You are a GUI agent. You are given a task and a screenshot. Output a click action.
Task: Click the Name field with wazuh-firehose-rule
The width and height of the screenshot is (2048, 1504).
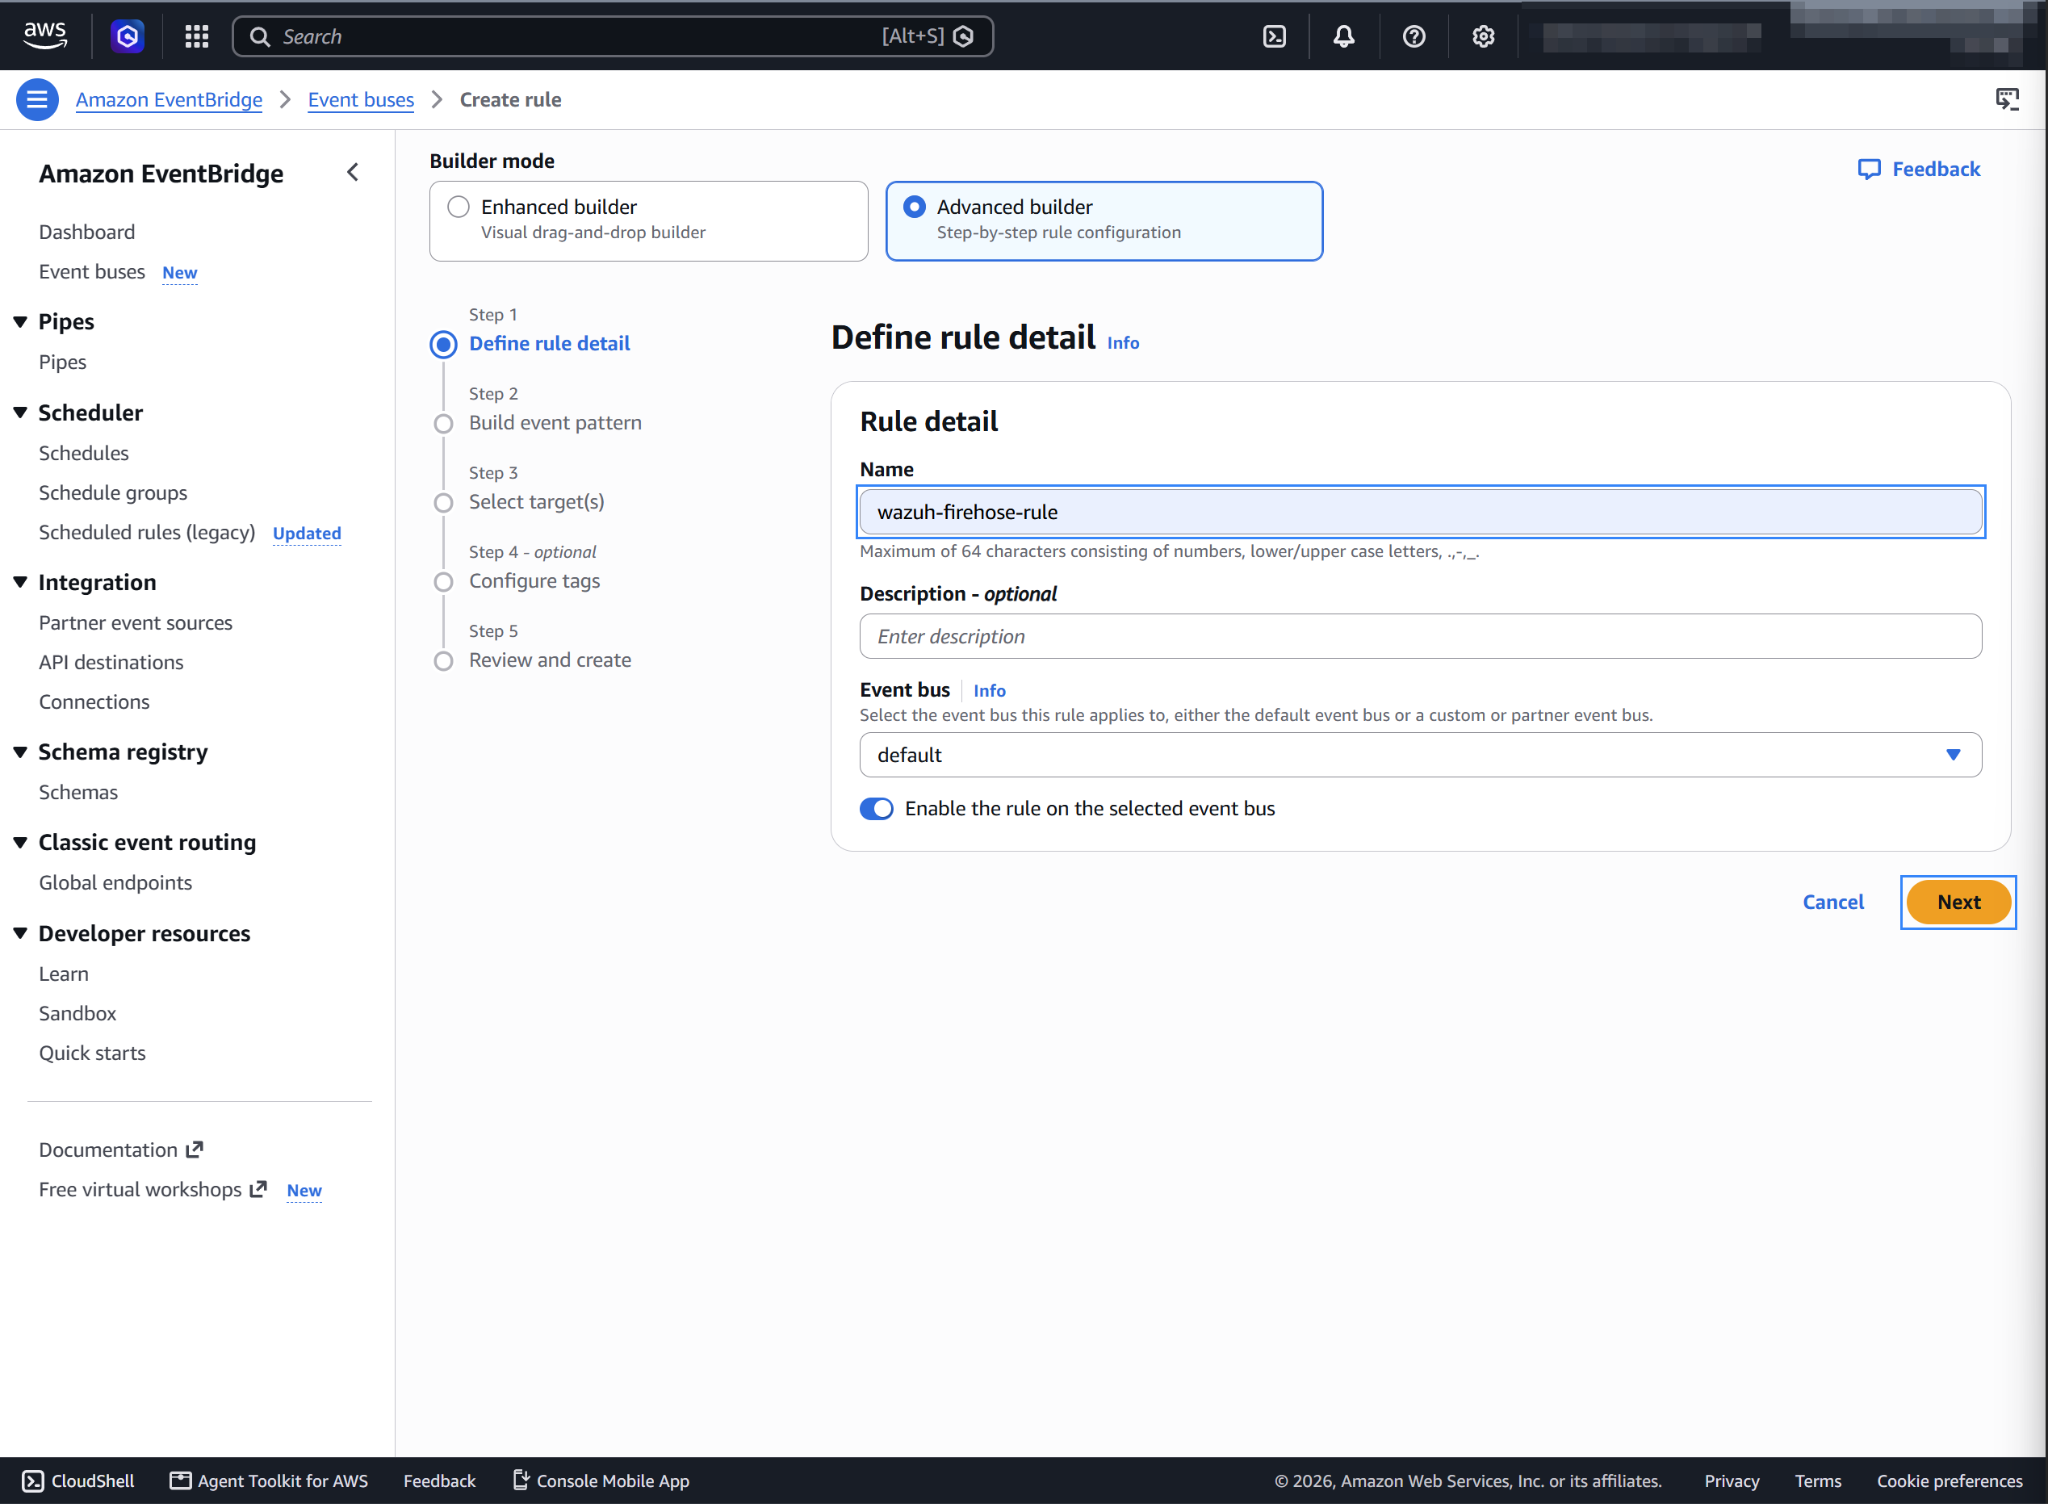1420,512
